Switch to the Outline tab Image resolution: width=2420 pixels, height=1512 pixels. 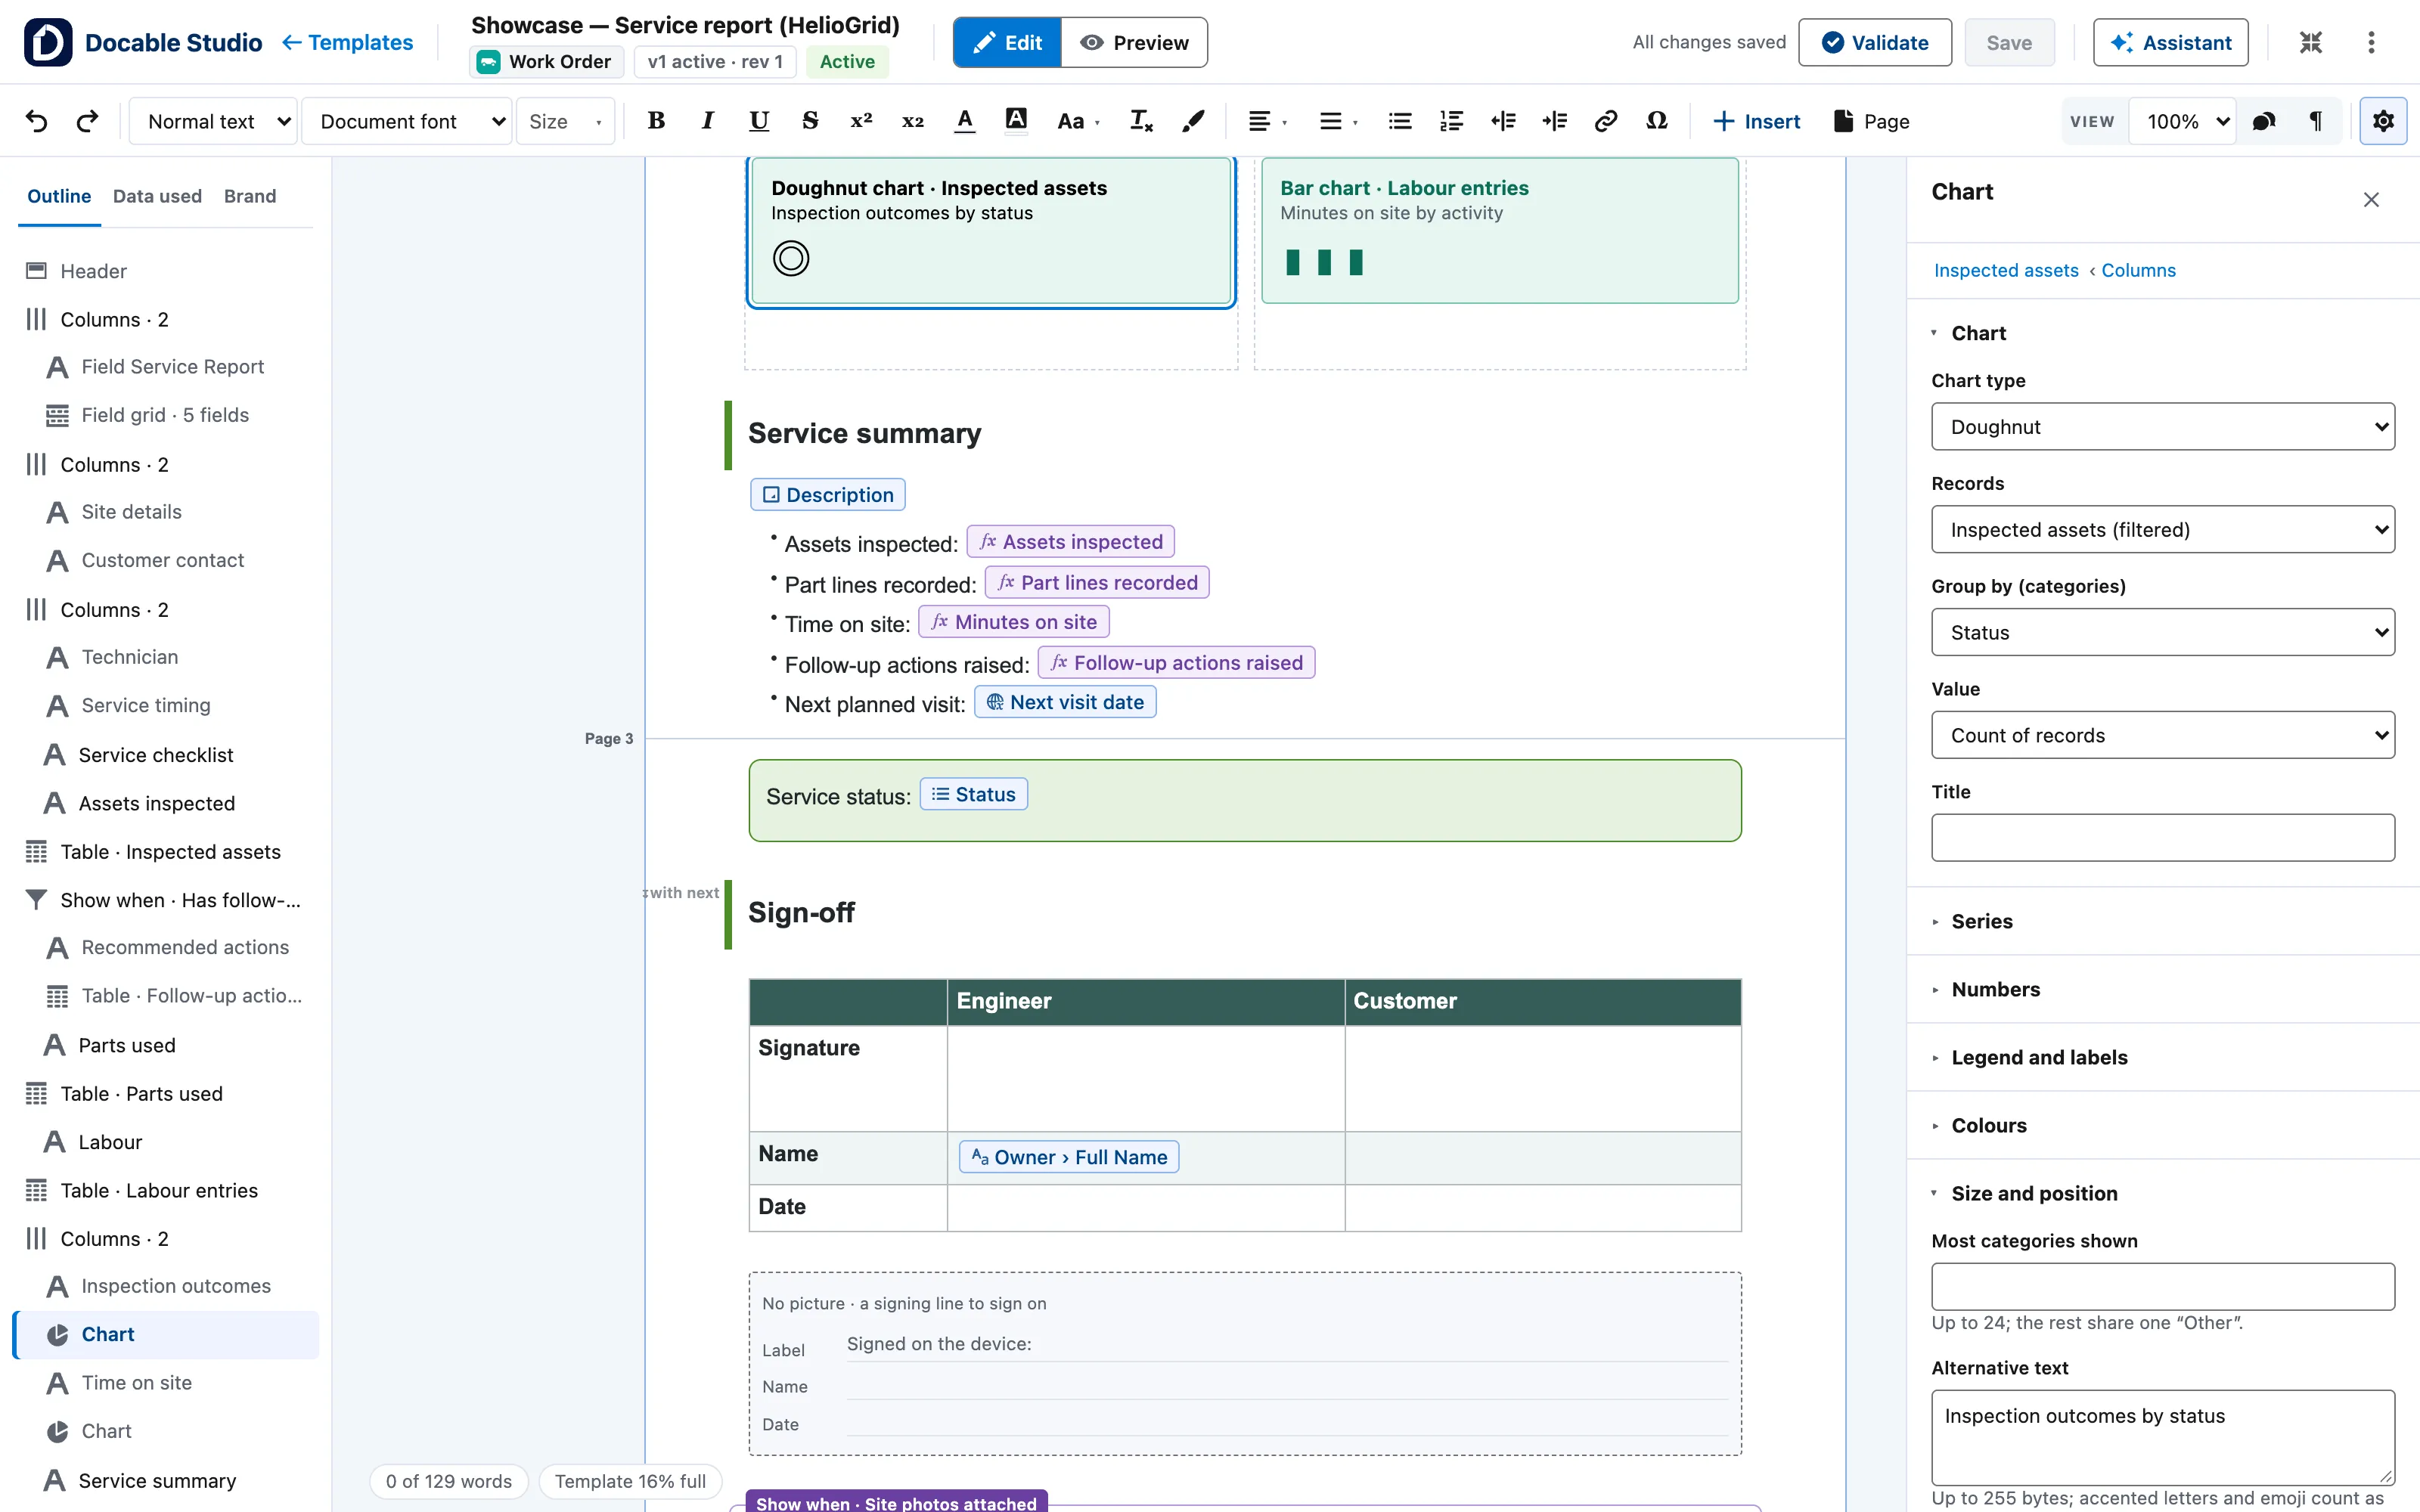pyautogui.click(x=59, y=196)
